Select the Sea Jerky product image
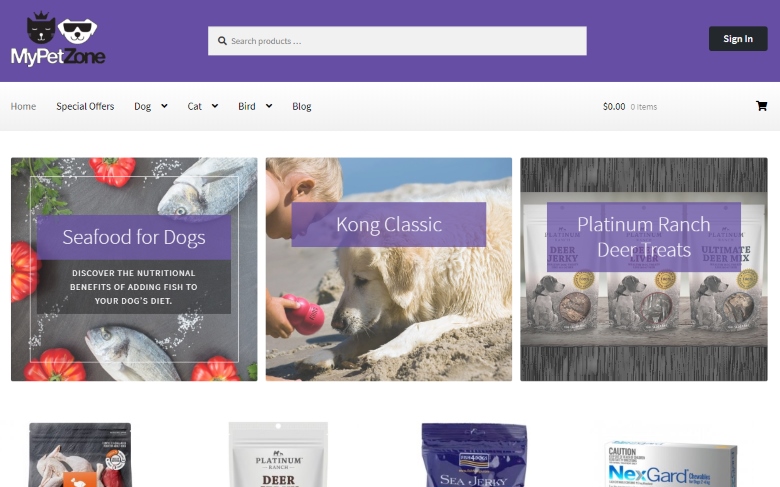This screenshot has width=780, height=487. click(474, 455)
